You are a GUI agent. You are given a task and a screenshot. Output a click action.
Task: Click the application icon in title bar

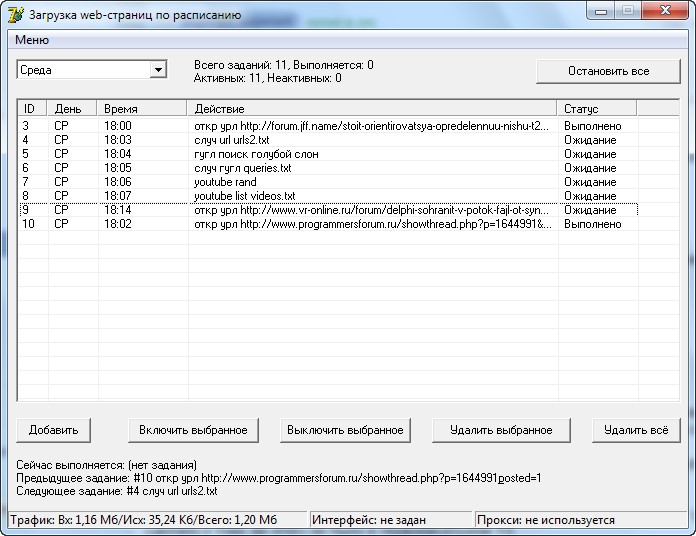pos(16,14)
